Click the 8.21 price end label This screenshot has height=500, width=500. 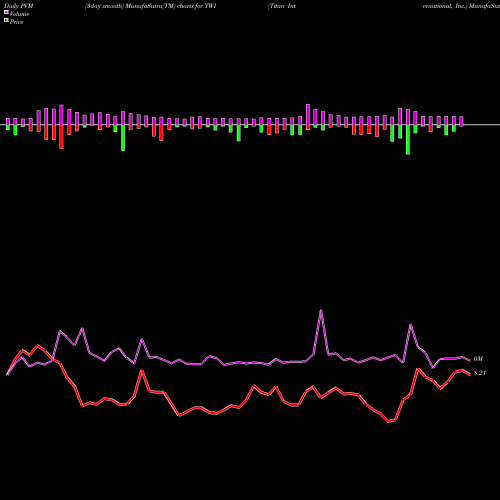[x=480, y=373]
